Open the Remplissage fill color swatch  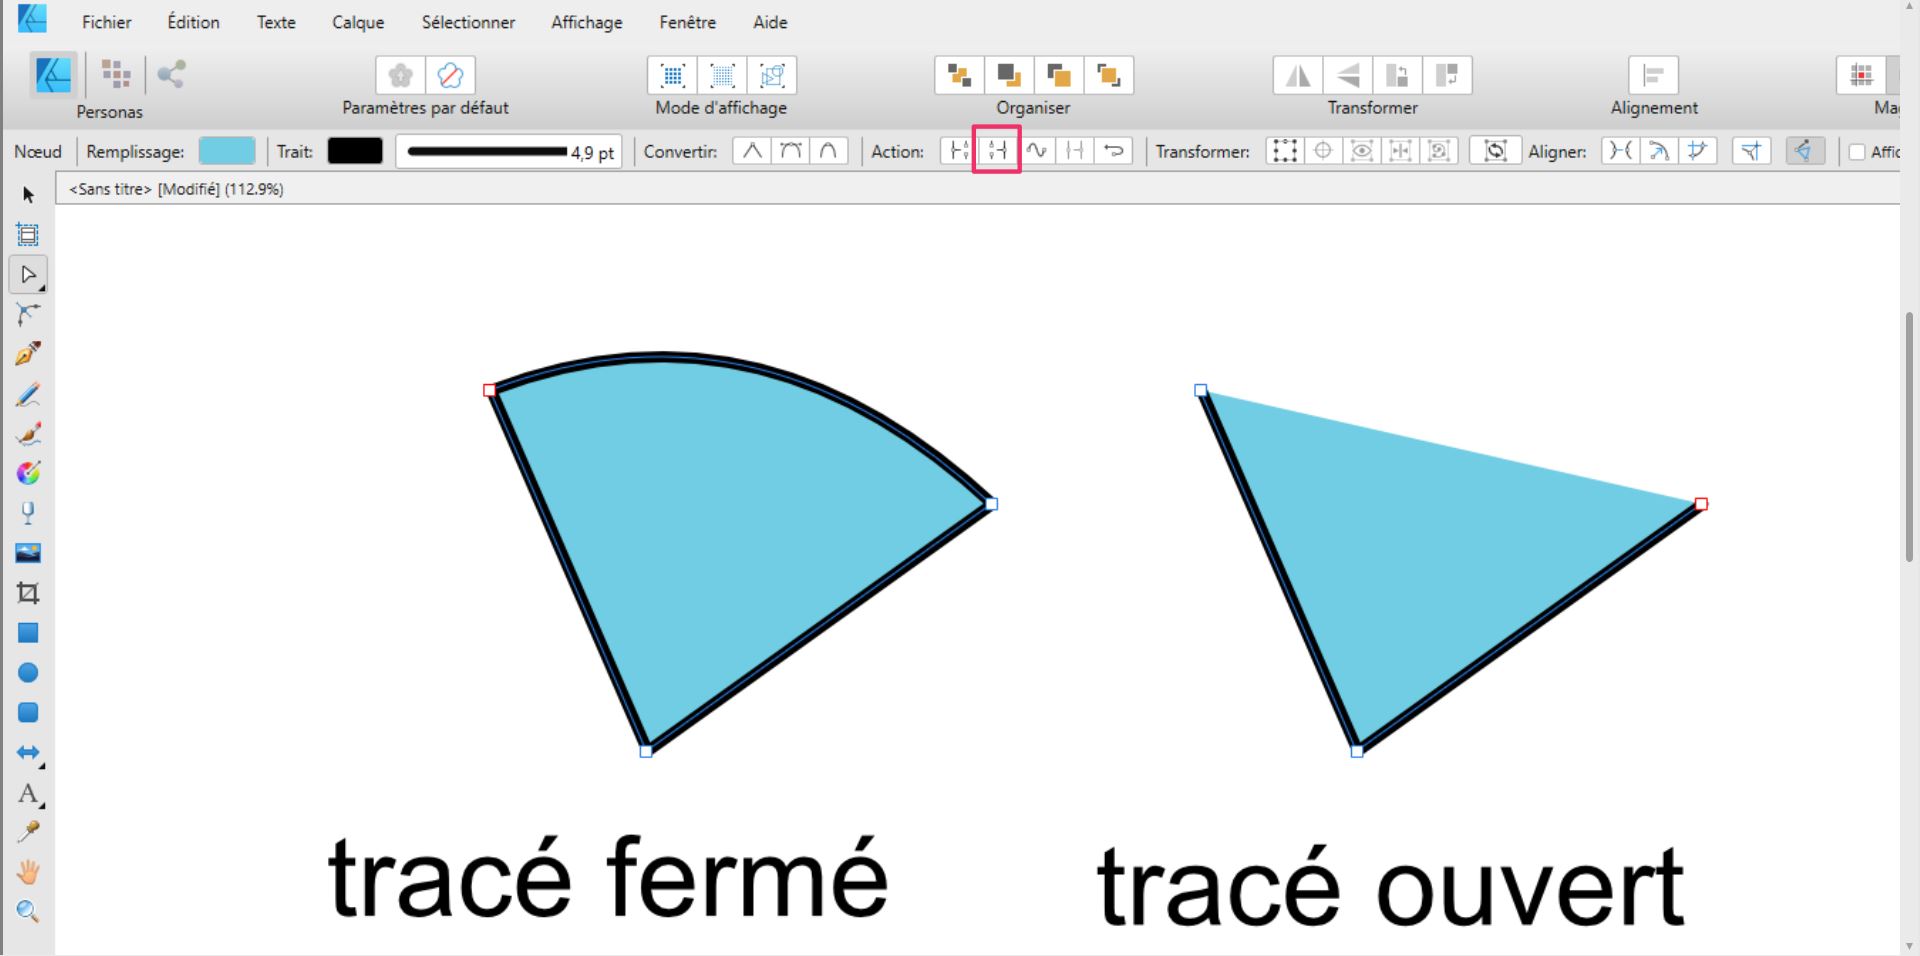[227, 151]
